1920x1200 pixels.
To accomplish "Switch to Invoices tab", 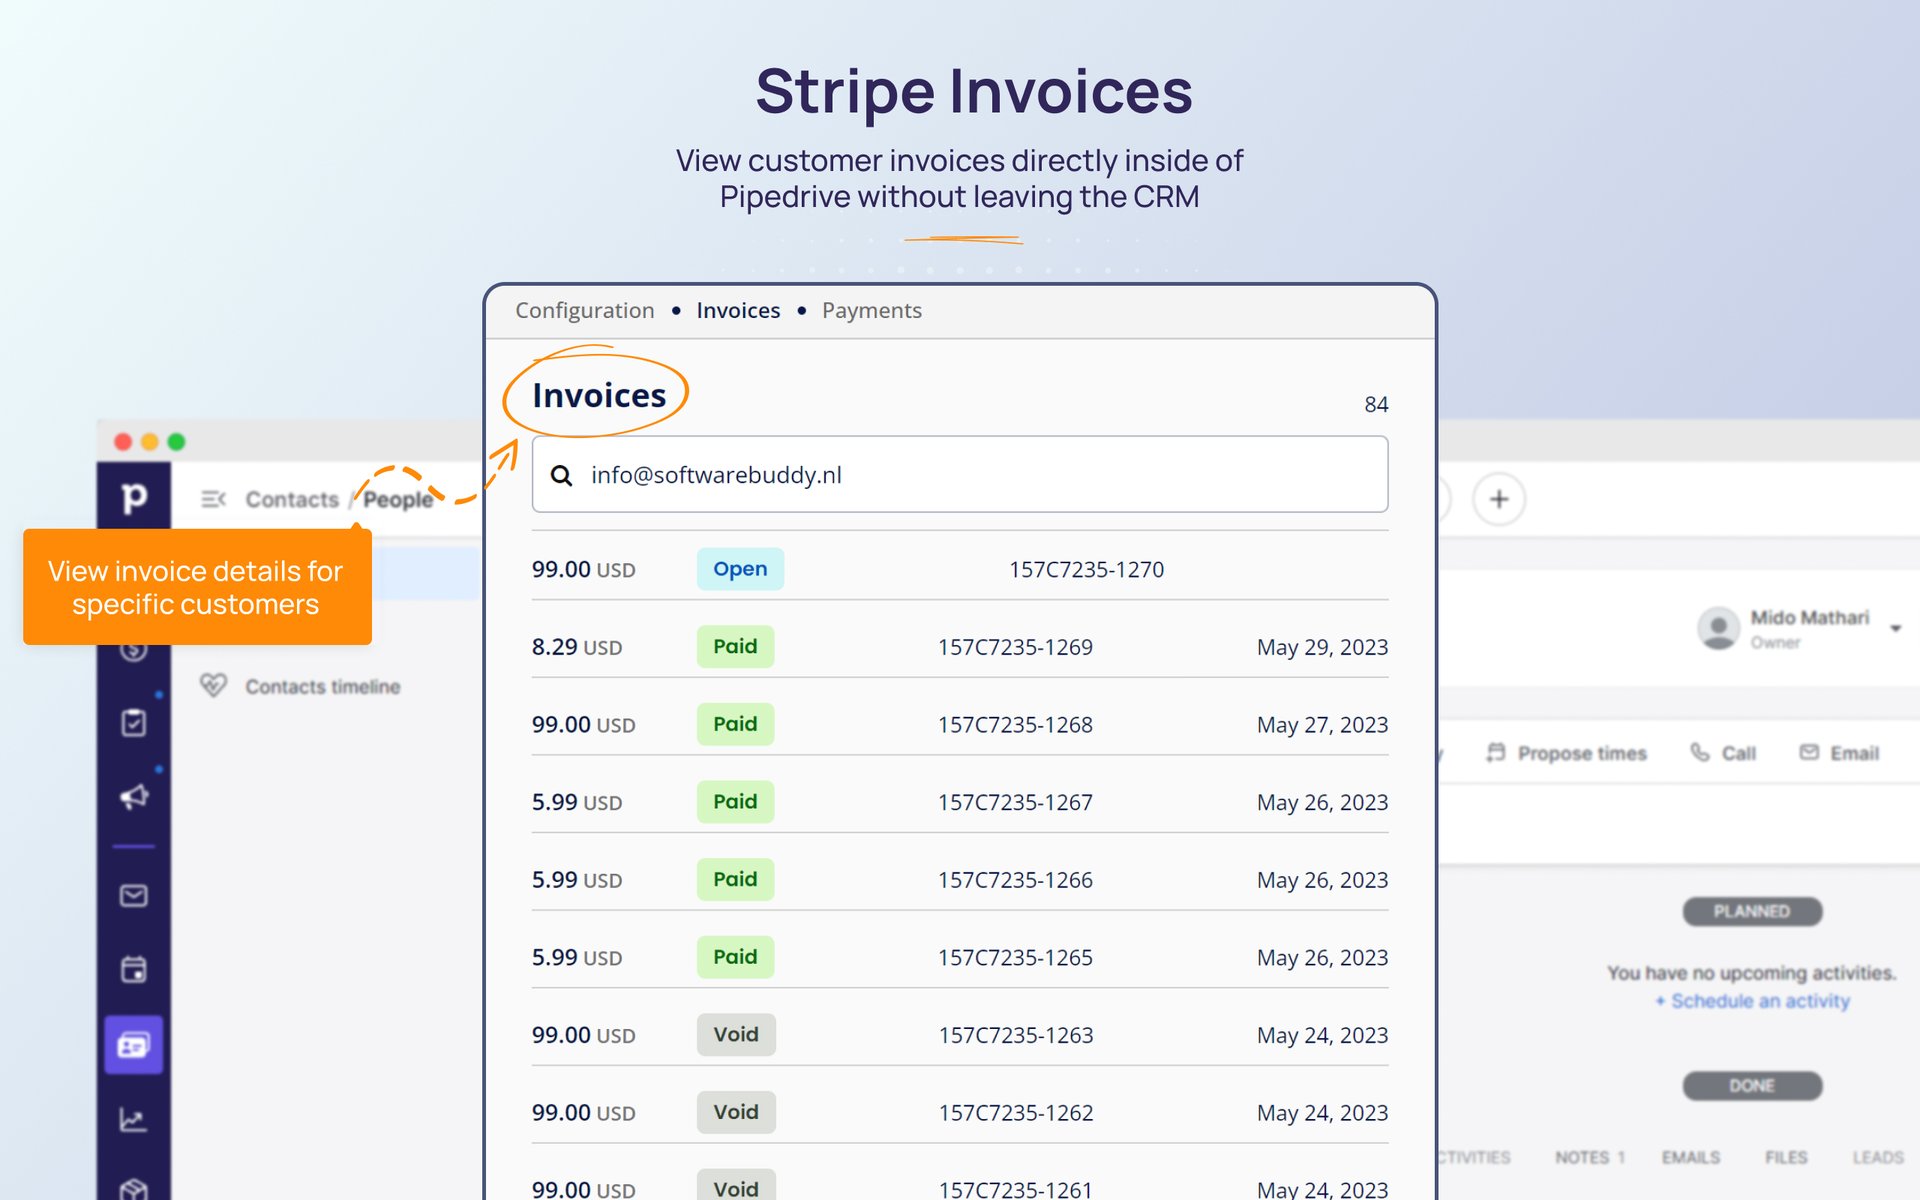I will [738, 311].
